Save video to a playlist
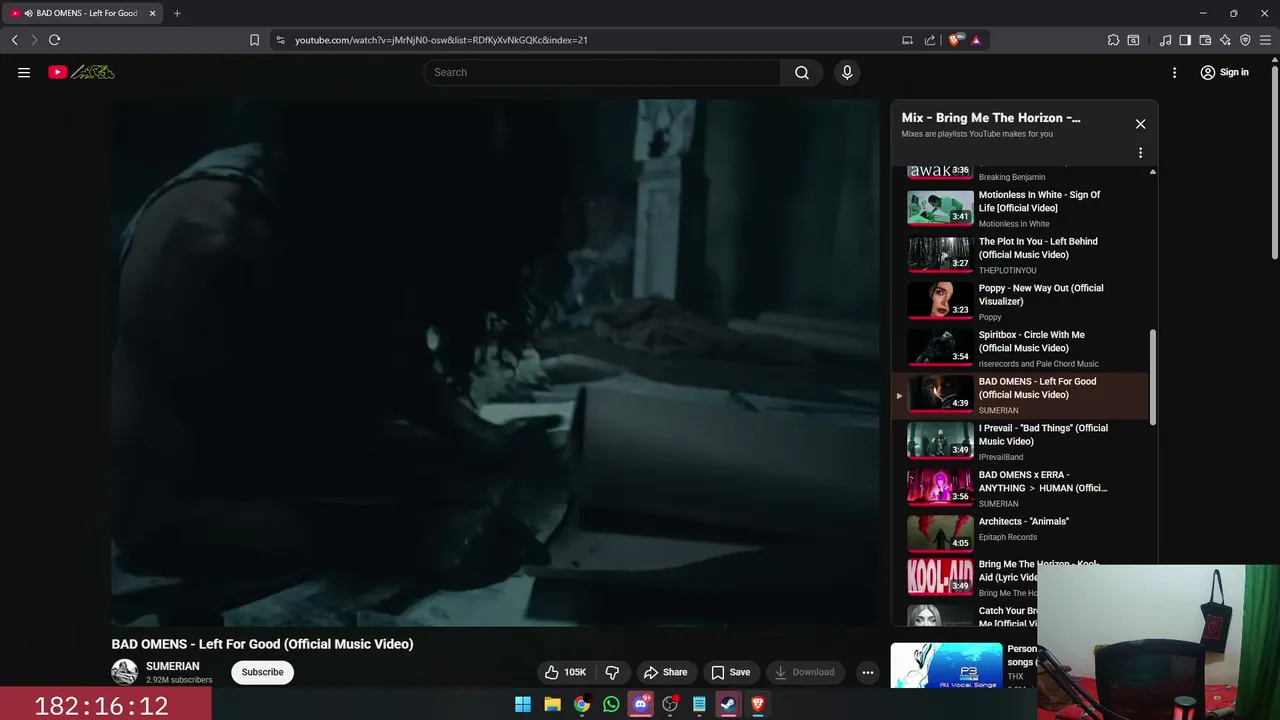Viewport: 1280px width, 720px height. coord(731,672)
